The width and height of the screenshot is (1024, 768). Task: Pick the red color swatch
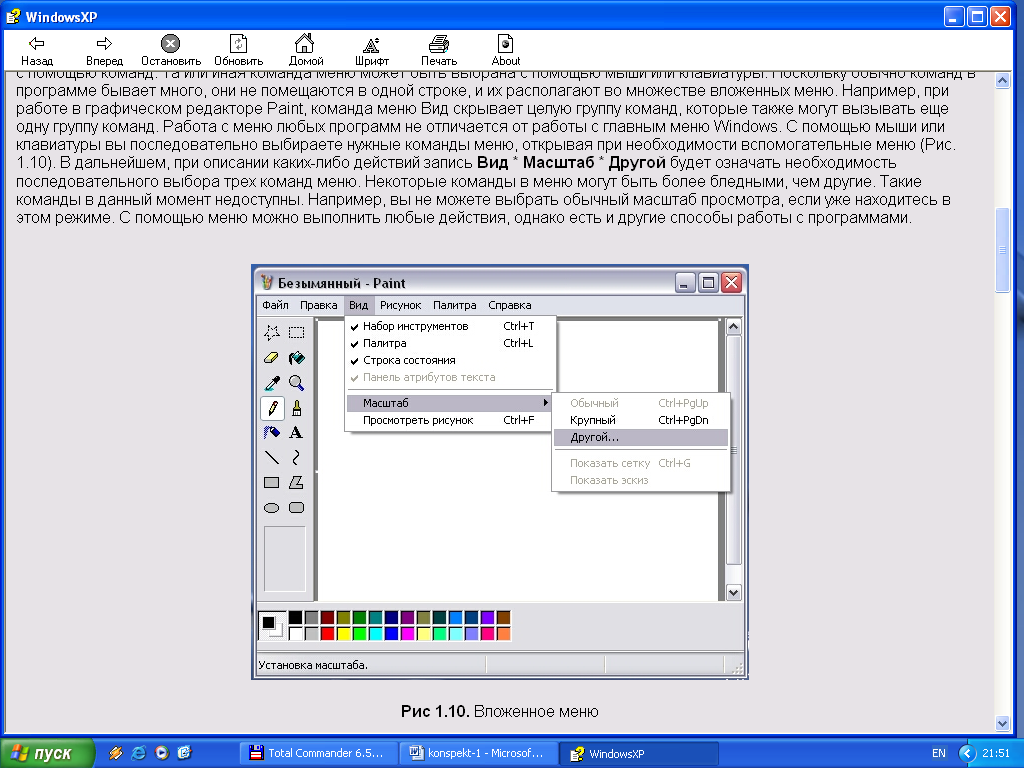click(x=327, y=633)
